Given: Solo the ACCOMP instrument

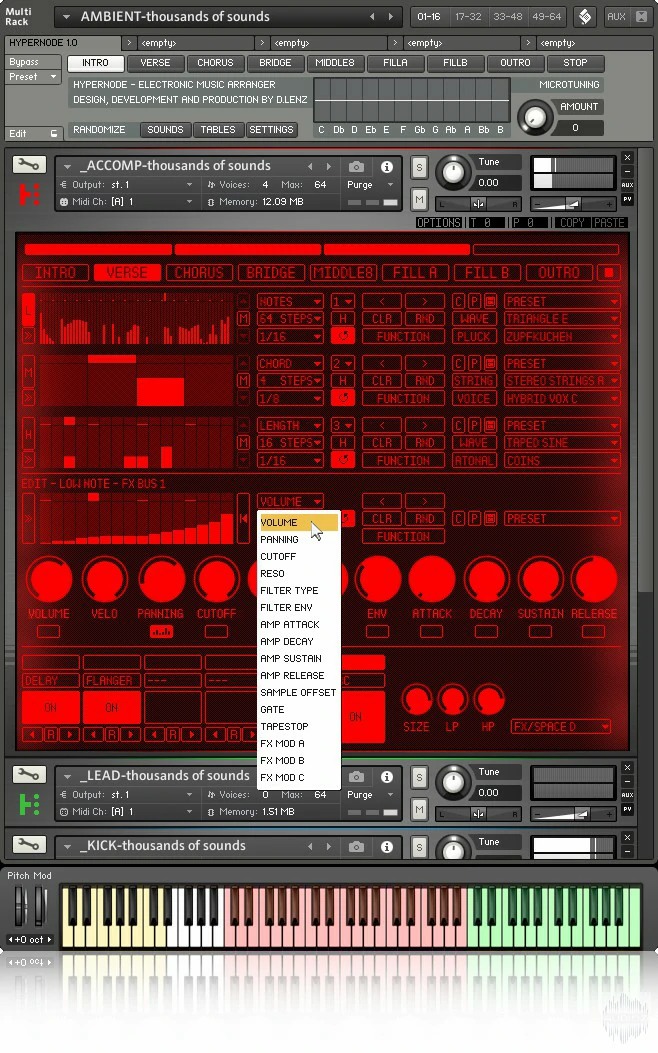Looking at the screenshot, I should coord(419,167).
